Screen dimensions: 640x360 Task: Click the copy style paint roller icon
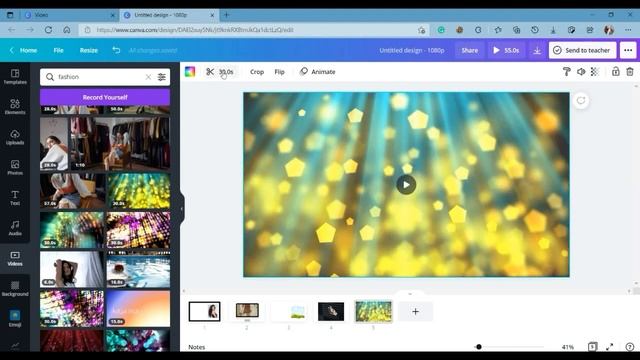[x=567, y=71]
